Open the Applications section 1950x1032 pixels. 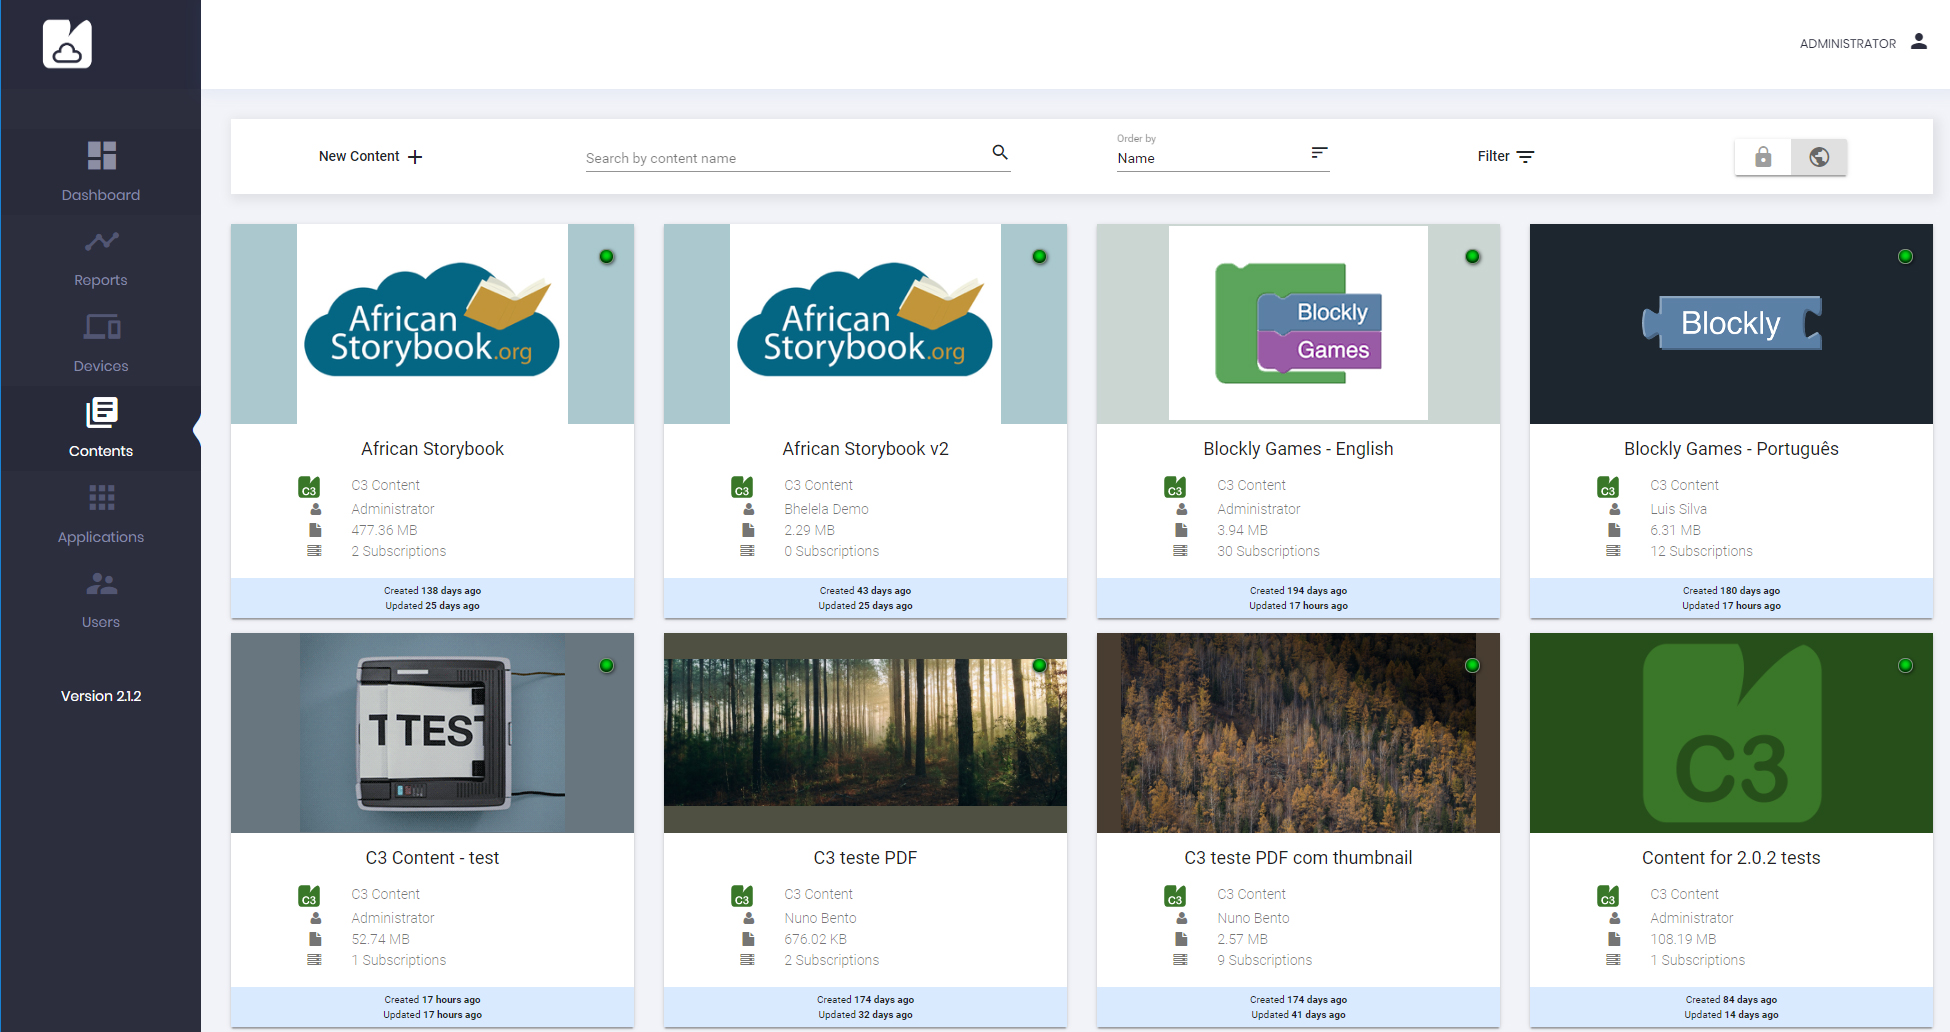(x=101, y=514)
